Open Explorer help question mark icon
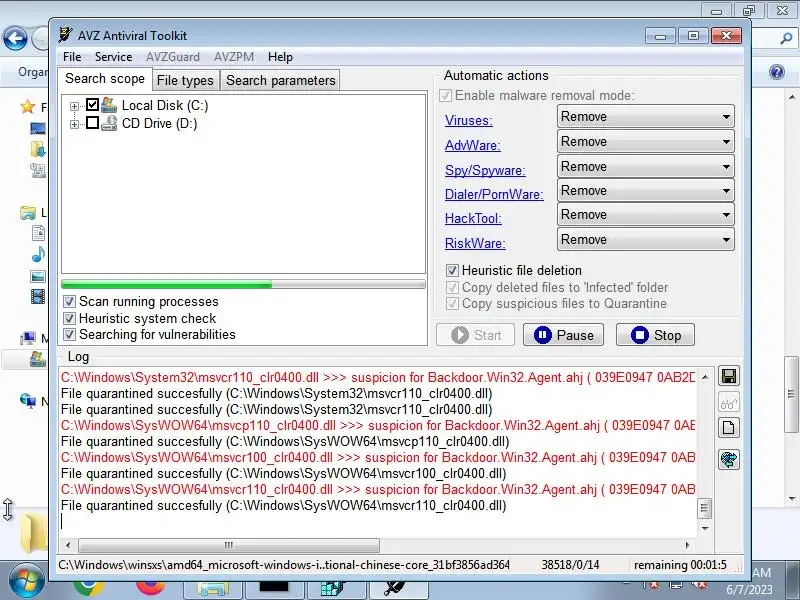Screen dimensions: 800x600 tap(777, 72)
